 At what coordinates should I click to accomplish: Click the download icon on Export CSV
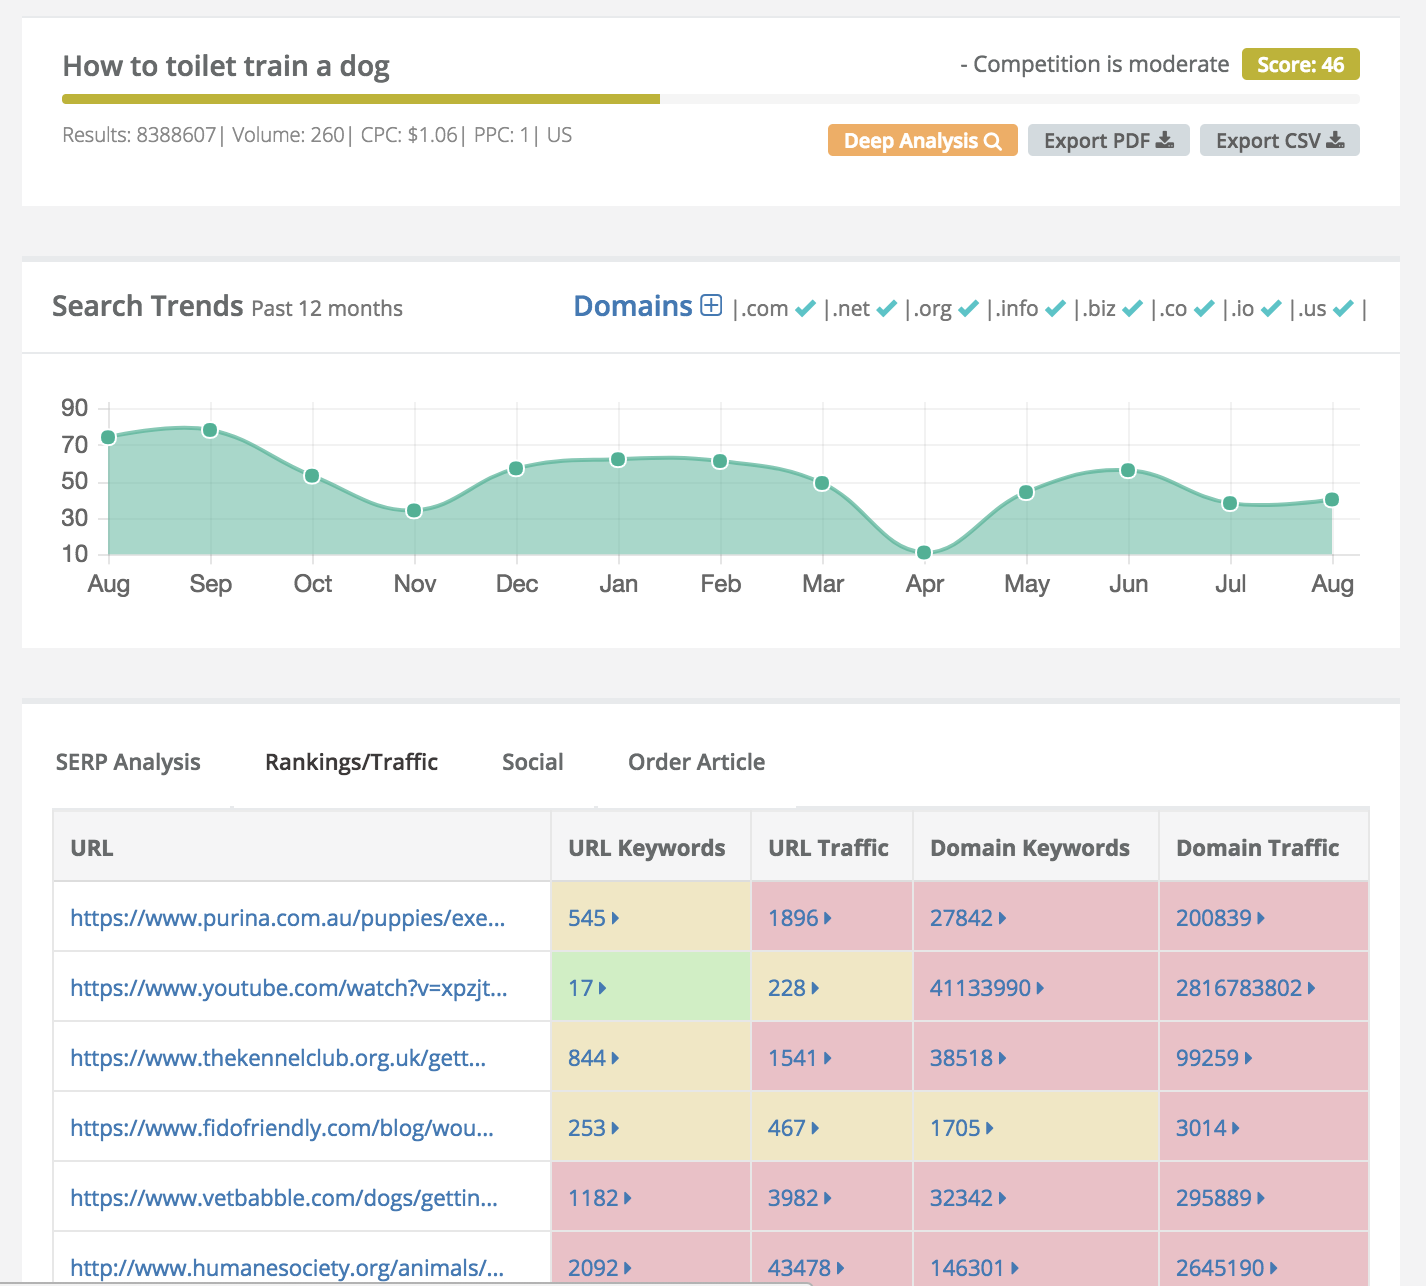pyautogui.click(x=1336, y=140)
